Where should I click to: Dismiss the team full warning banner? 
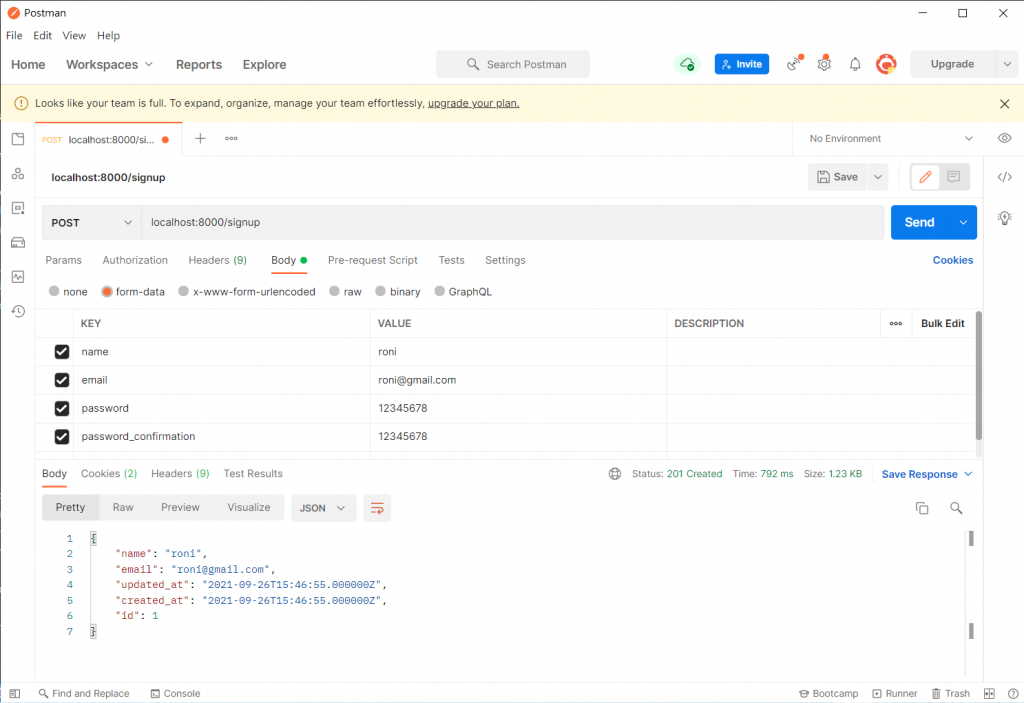click(x=1004, y=104)
